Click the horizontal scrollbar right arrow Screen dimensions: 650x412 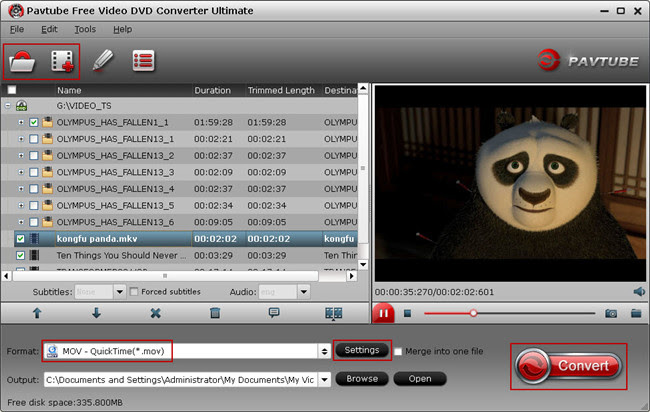[x=352, y=276]
